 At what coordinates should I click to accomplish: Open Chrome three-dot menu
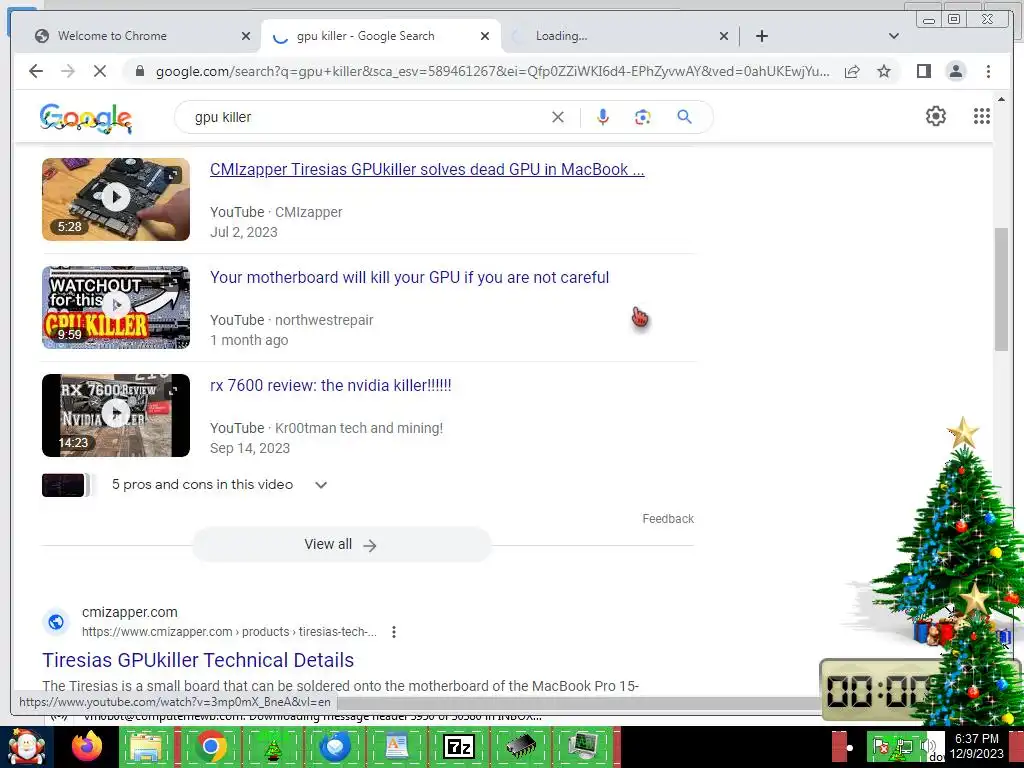tap(988, 71)
